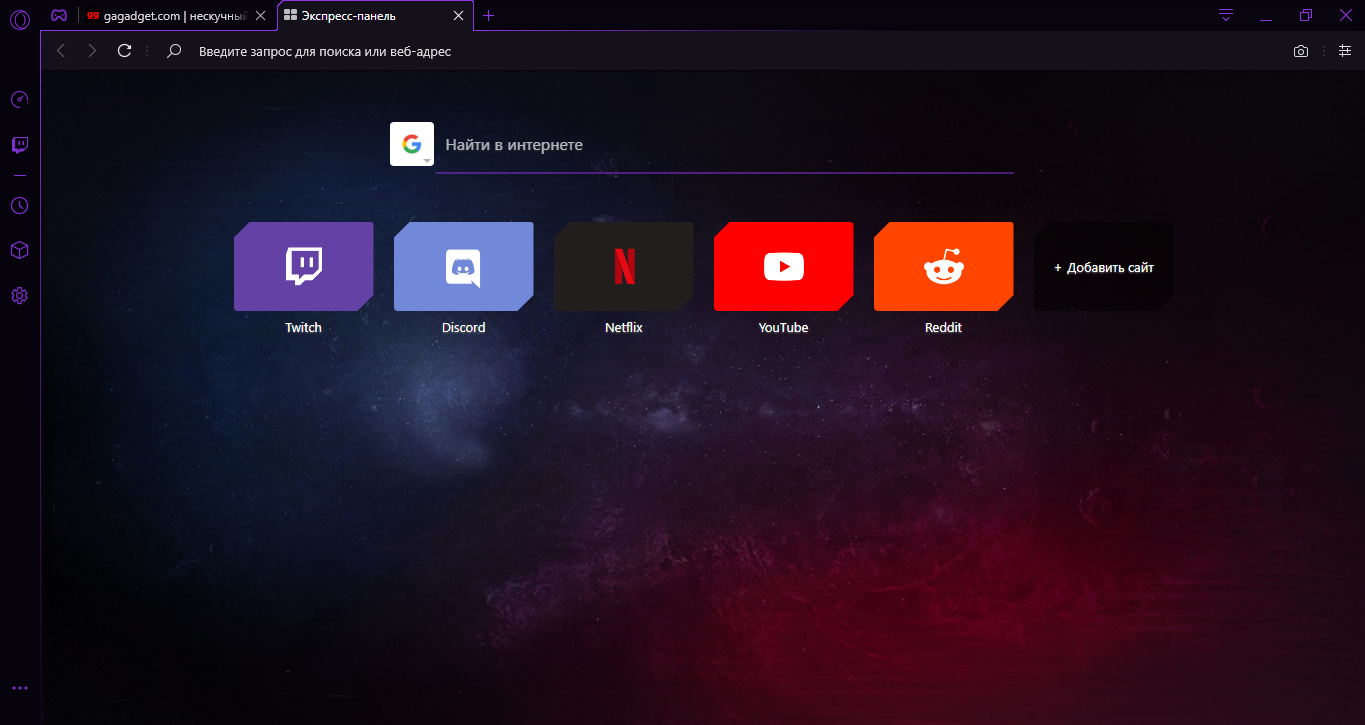Open a new tab with plus button
The height and width of the screenshot is (725, 1365).
(488, 16)
